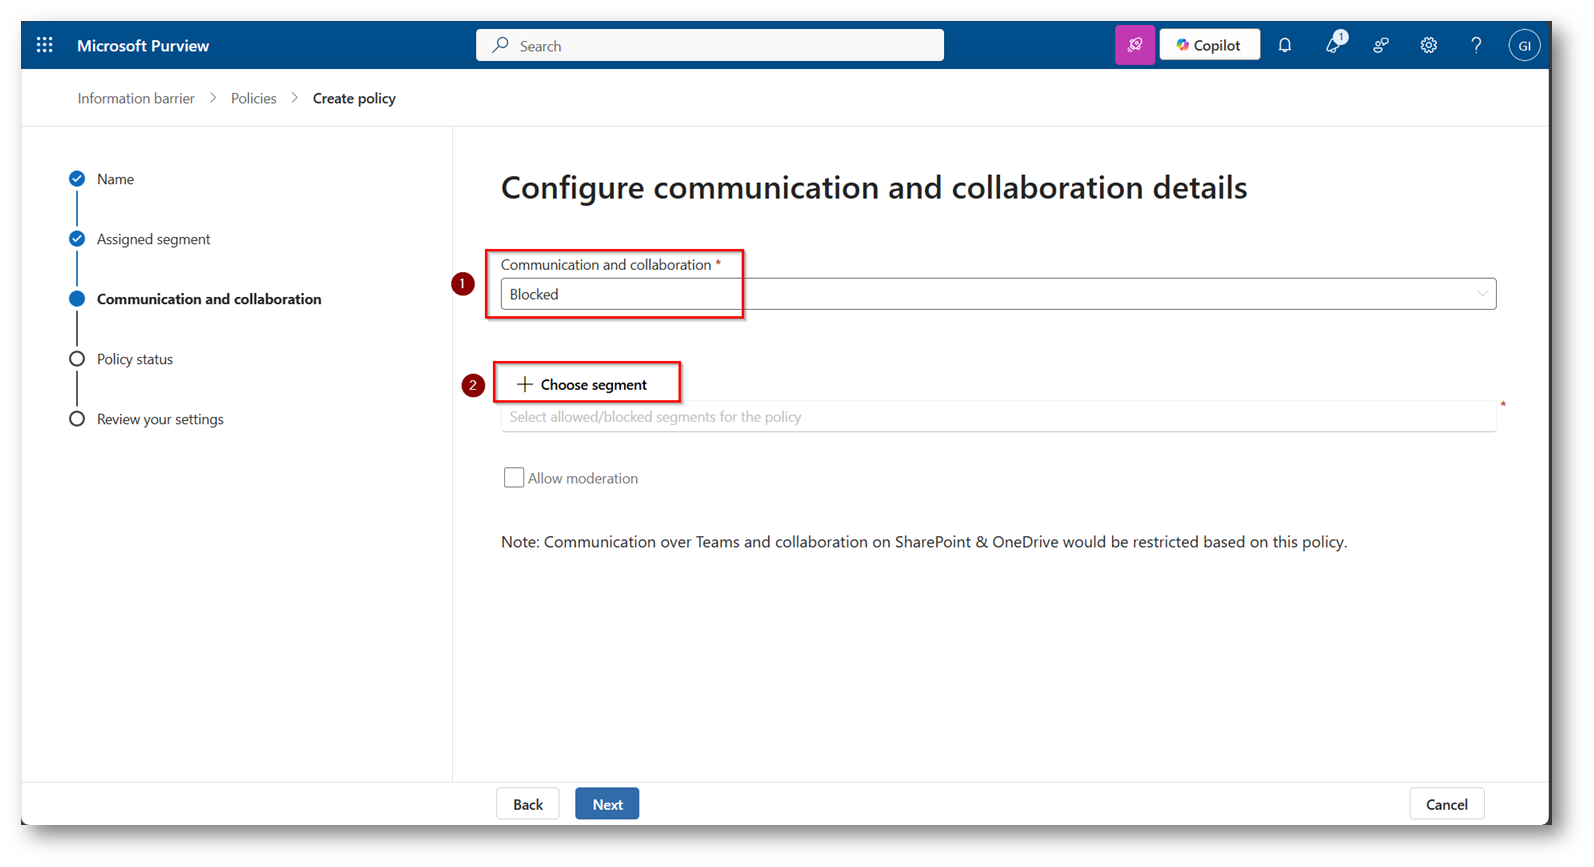This screenshot has height=867, width=1594.
Task: Open the Information barrier breadcrumb link
Action: point(136,98)
